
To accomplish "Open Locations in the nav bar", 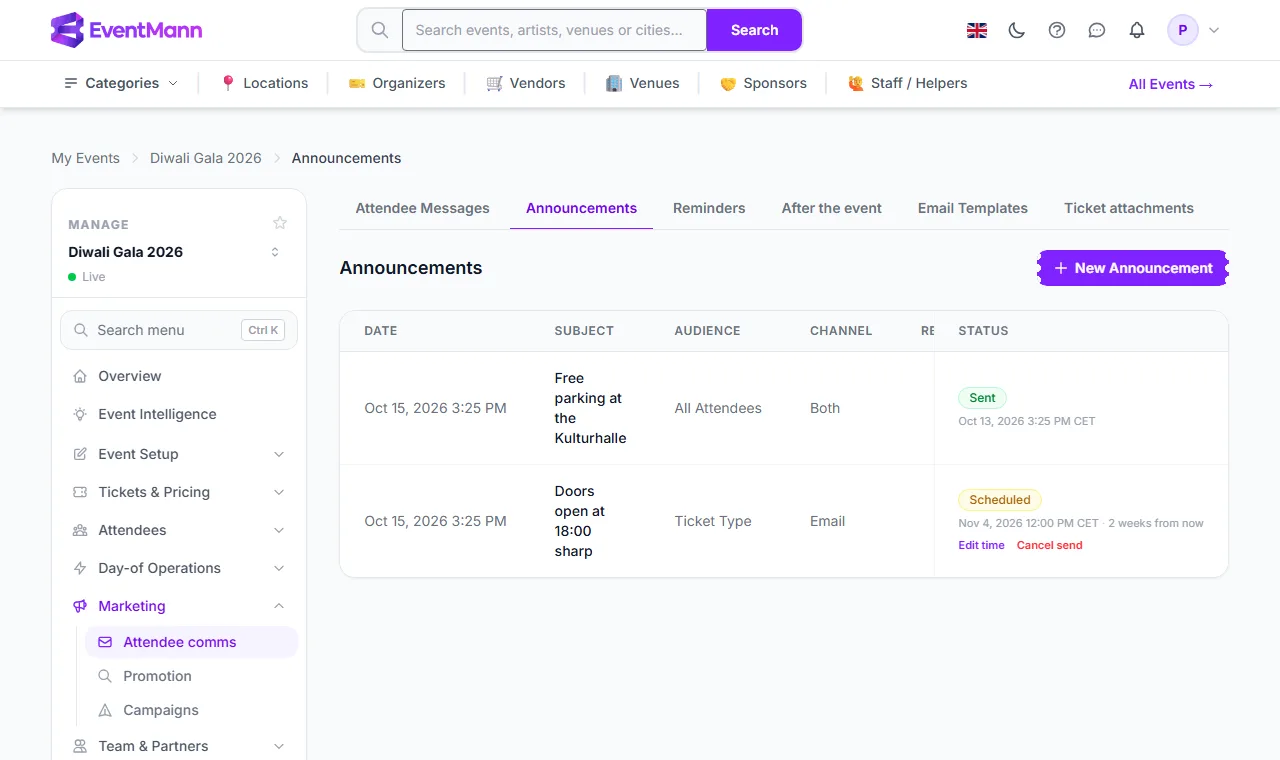I will 264,83.
